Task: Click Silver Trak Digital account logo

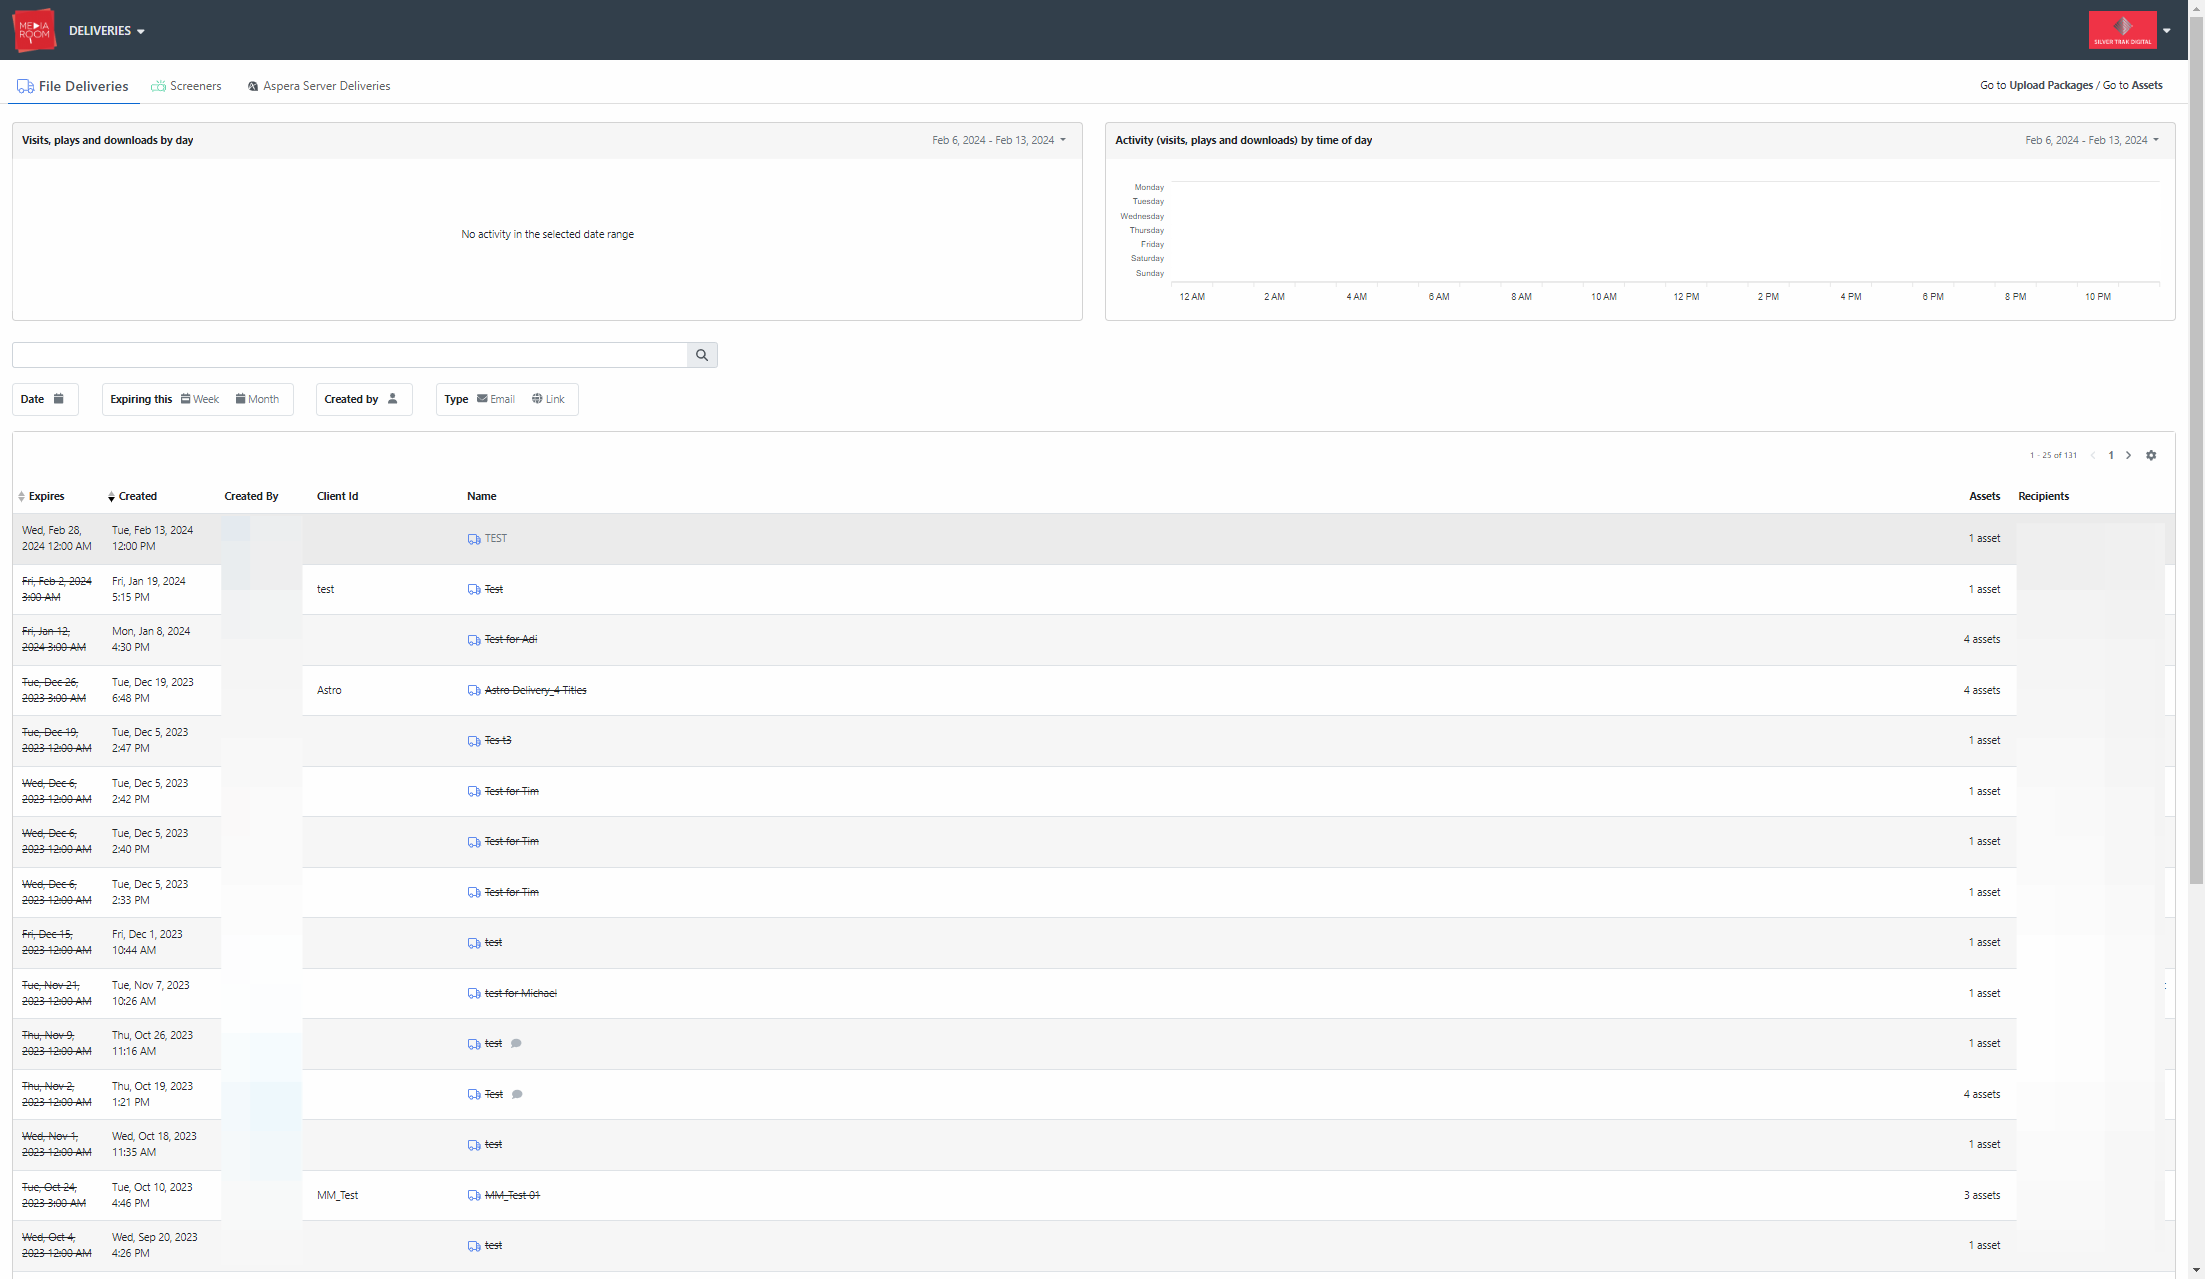Action: 2122,30
